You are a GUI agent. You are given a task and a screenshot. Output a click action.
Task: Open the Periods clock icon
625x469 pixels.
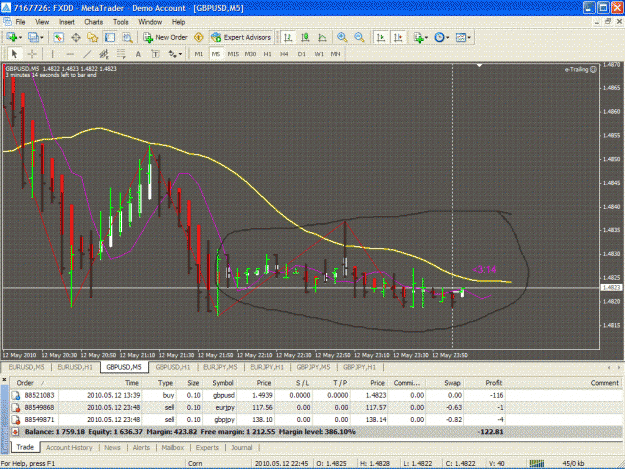click(x=439, y=37)
